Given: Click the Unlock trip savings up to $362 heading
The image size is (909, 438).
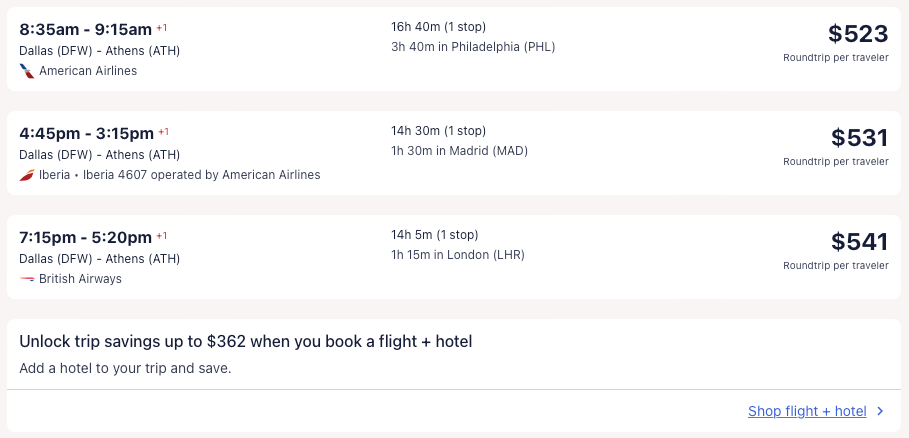Looking at the screenshot, I should click(x=245, y=342).
